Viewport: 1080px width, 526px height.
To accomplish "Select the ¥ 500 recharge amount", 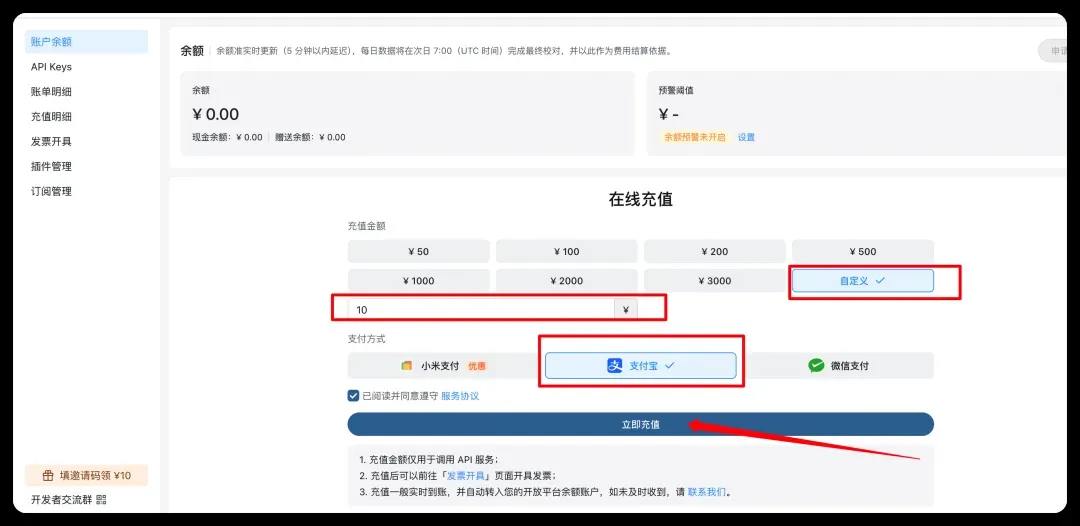I will 863,251.
